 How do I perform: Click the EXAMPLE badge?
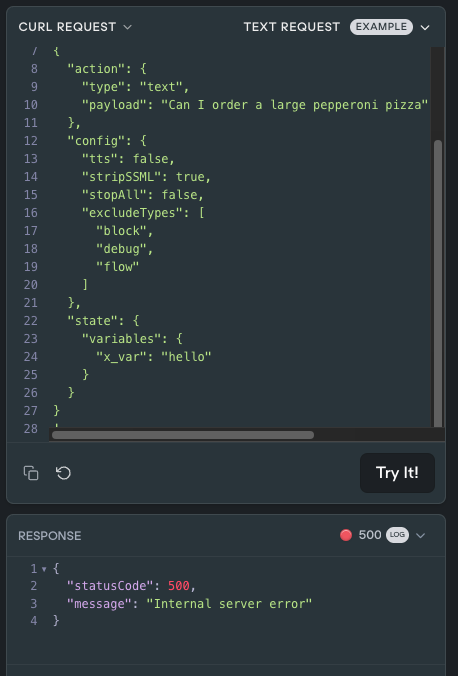pos(381,27)
